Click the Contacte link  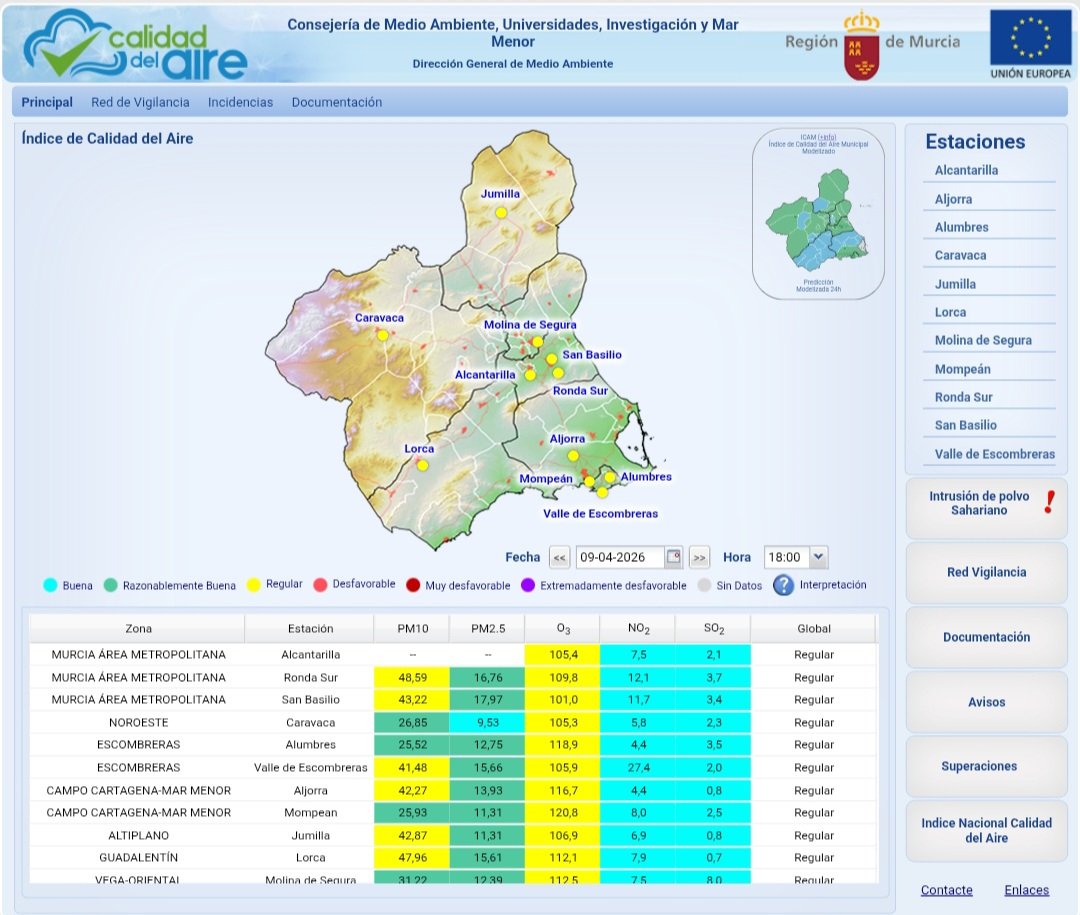(946, 890)
